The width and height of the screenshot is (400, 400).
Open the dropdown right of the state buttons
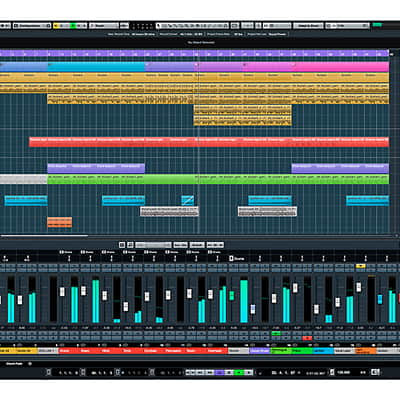point(104,26)
